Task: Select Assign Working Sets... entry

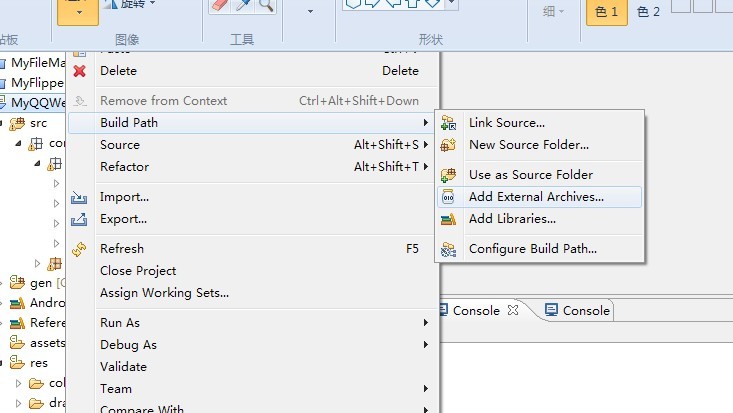Action: [253, 293]
